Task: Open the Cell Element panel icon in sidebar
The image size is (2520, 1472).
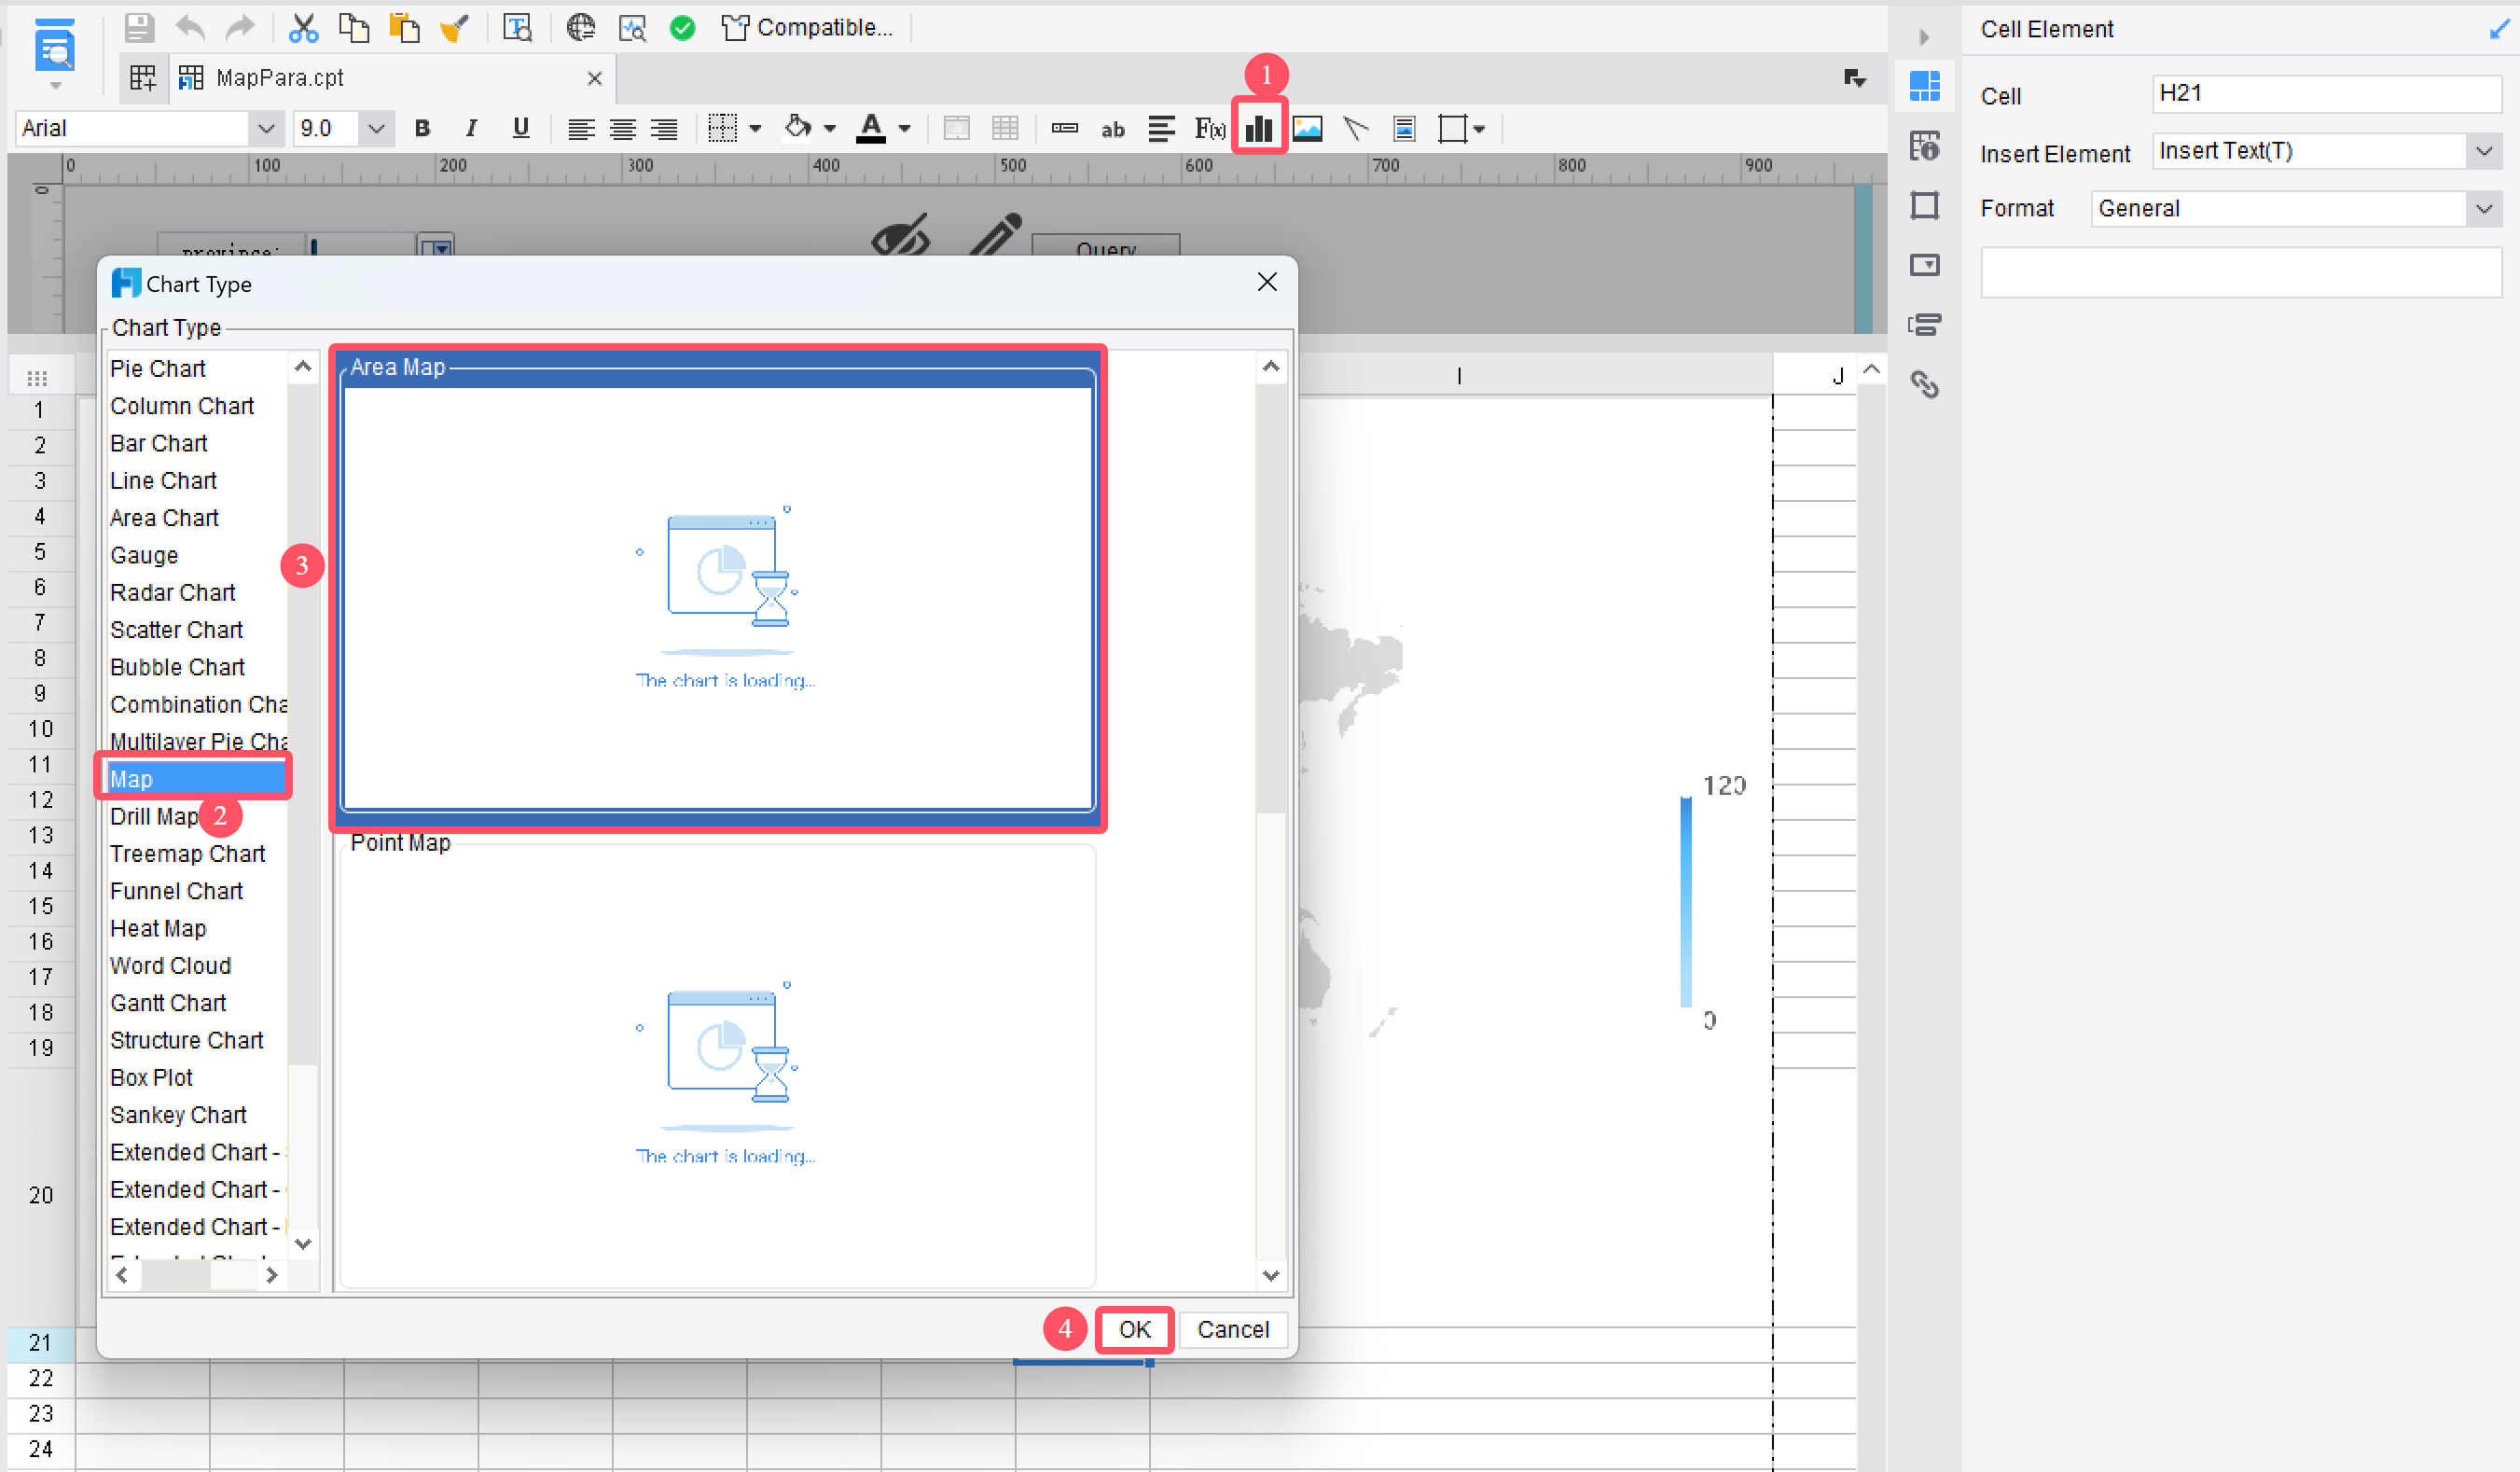Action: 1924,86
